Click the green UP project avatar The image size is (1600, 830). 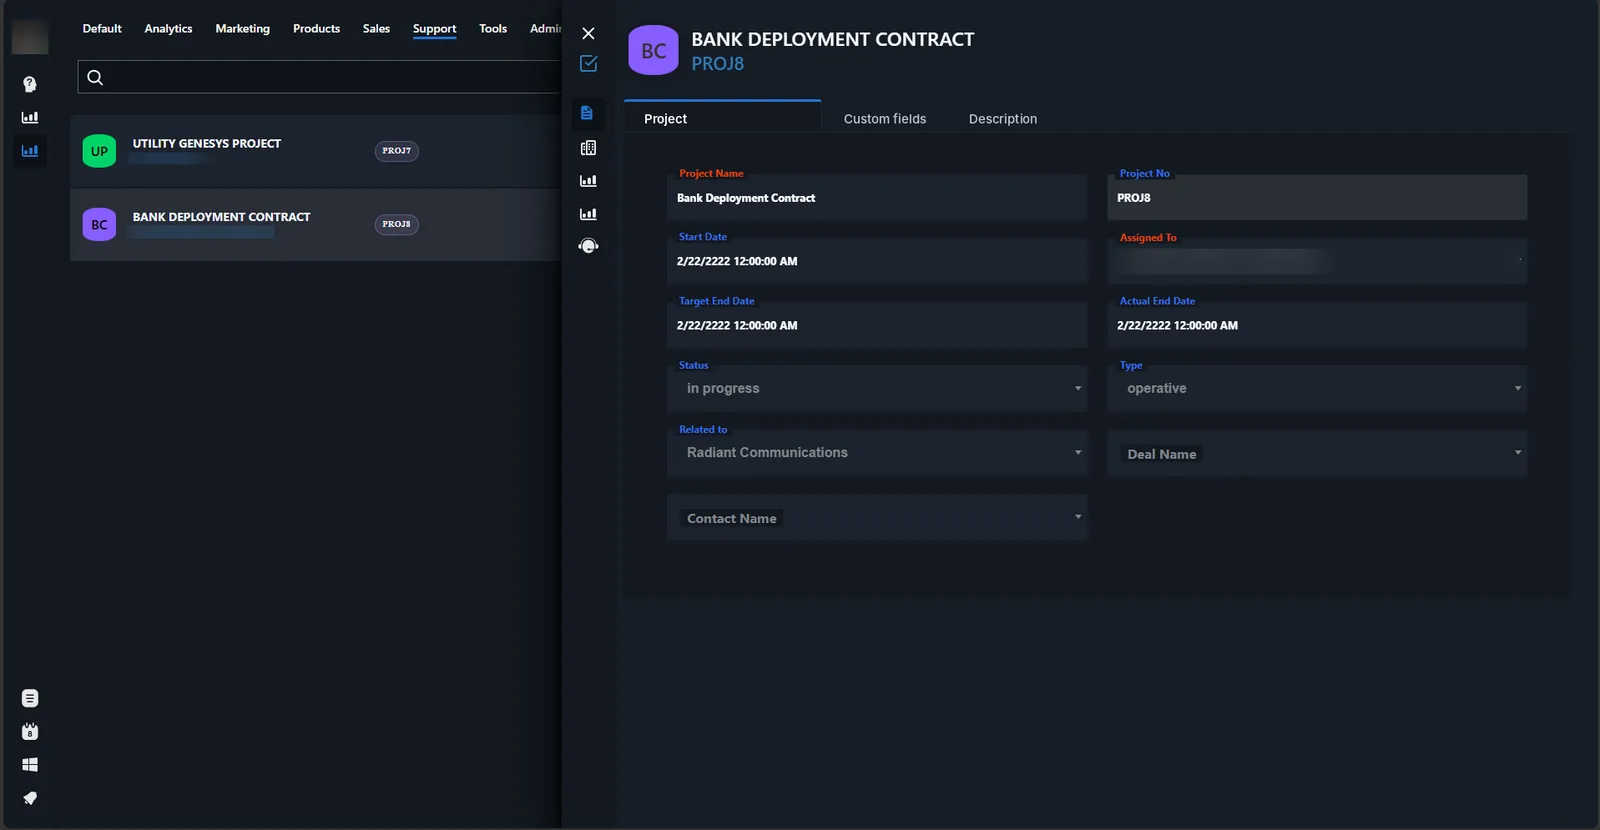[x=99, y=151]
